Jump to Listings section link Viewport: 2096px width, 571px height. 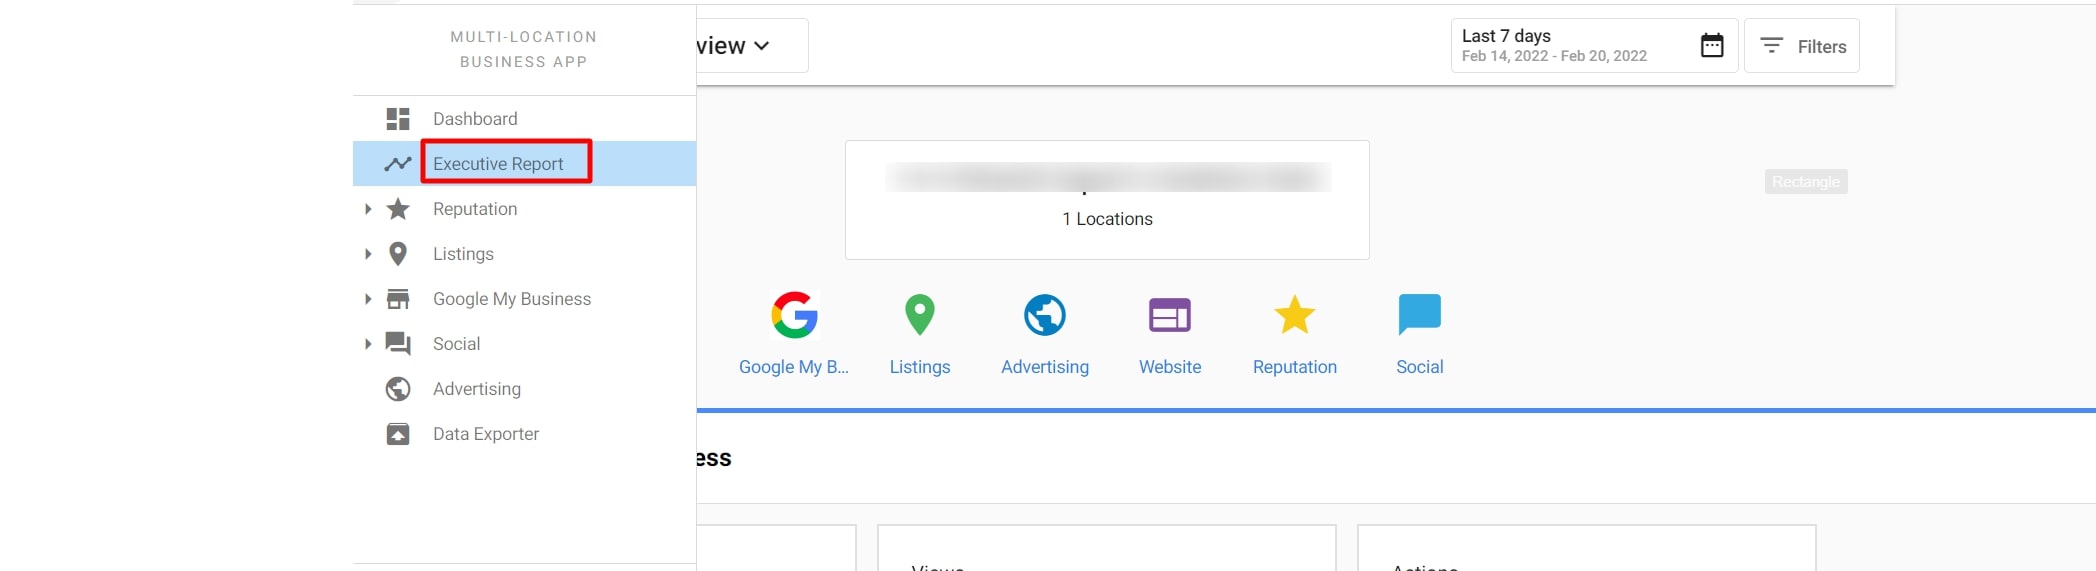[x=920, y=367]
